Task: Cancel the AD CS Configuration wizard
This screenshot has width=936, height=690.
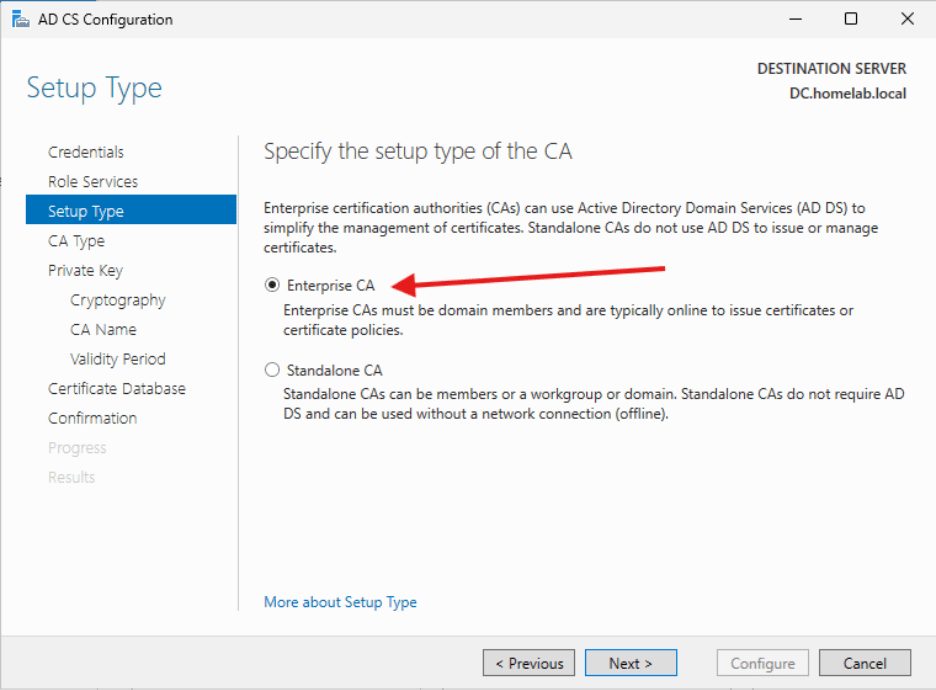Action: [x=864, y=662]
